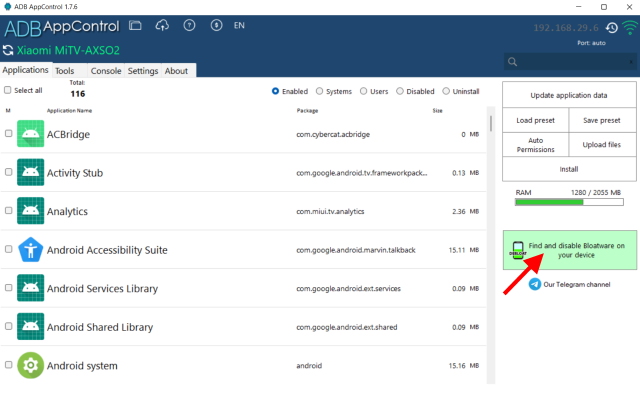Click the Analytics app icon

tap(31, 211)
